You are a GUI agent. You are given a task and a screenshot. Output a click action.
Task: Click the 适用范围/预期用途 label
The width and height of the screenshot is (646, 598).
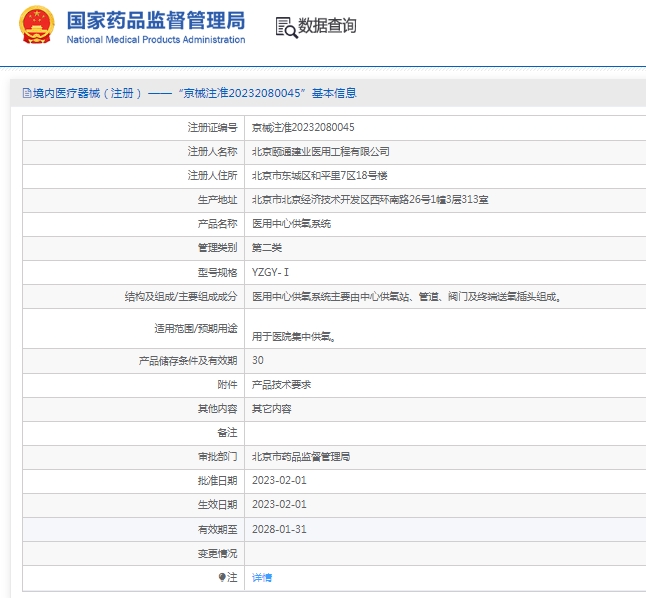pyautogui.click(x=196, y=328)
